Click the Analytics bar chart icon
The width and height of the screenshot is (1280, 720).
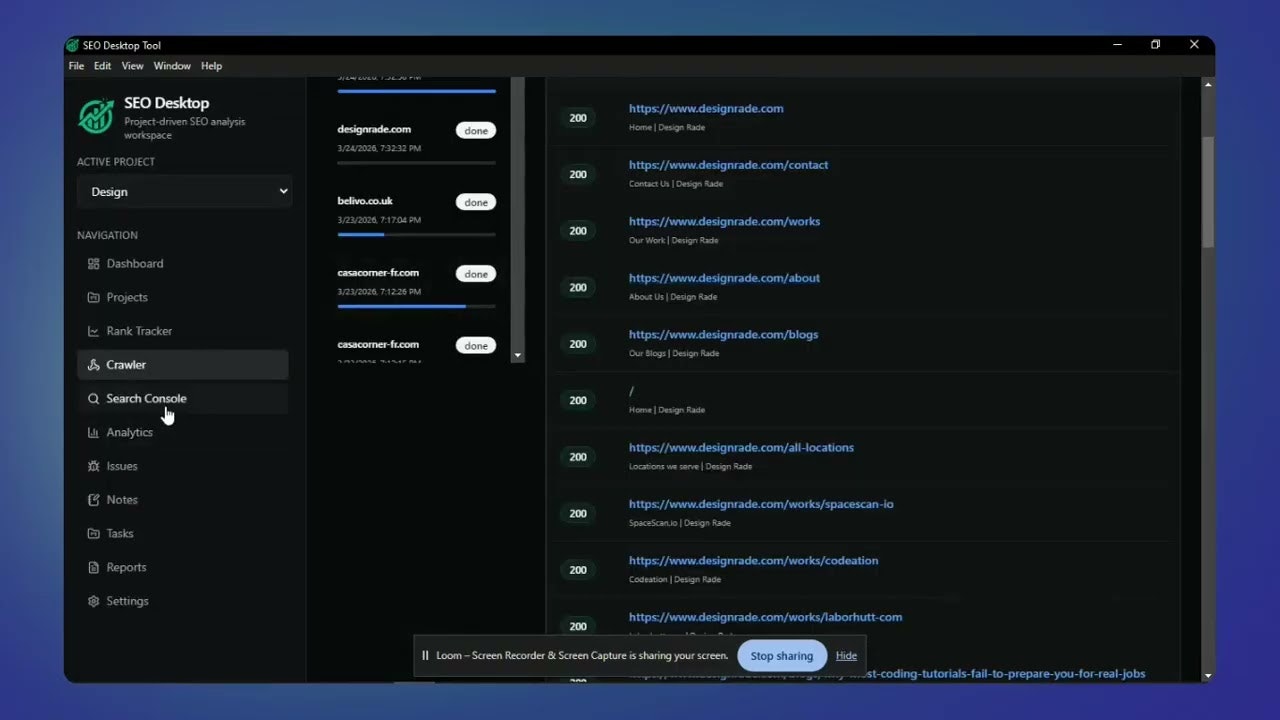click(93, 432)
